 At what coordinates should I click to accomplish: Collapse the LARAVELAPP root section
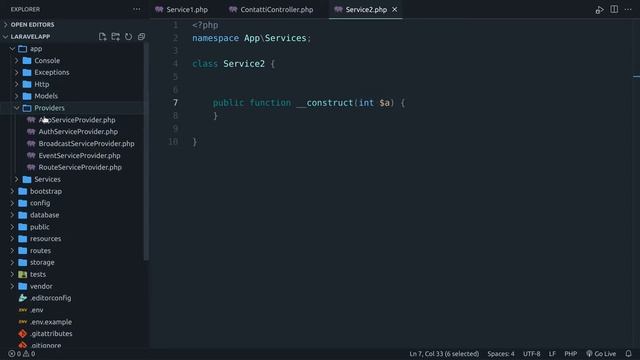tap(30, 37)
